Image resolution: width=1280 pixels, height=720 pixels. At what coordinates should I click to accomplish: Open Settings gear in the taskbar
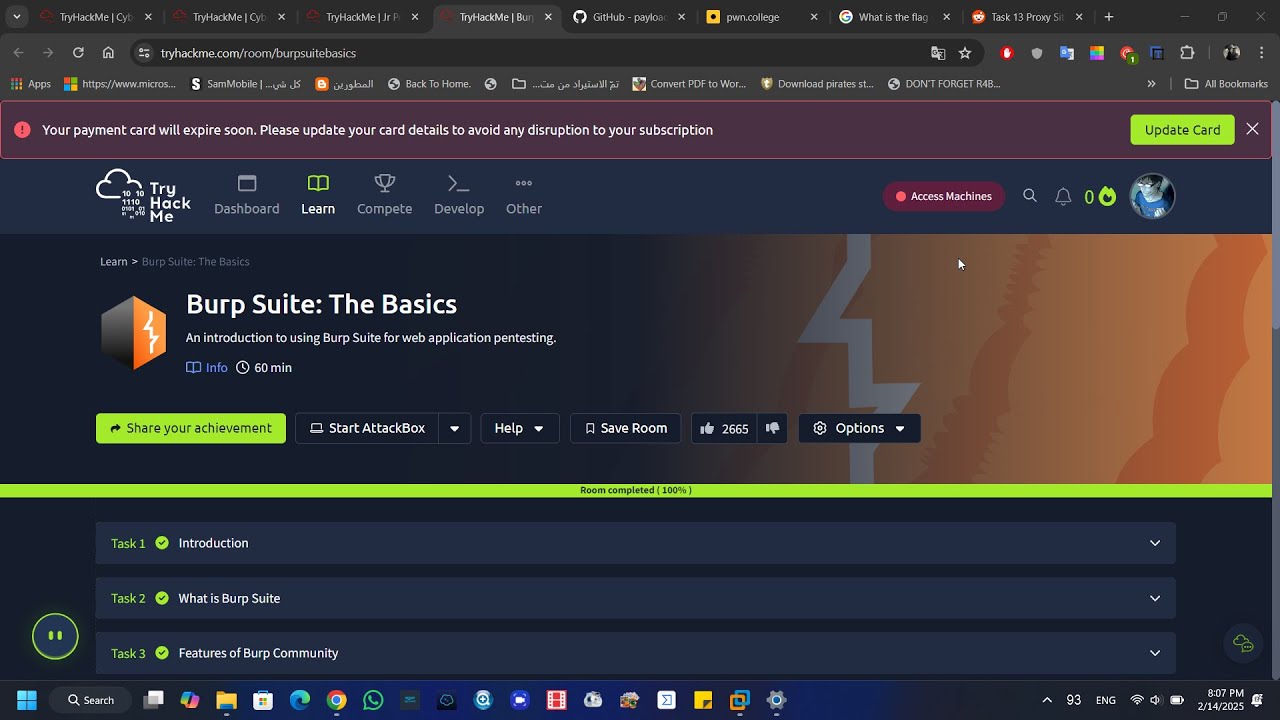pos(777,700)
